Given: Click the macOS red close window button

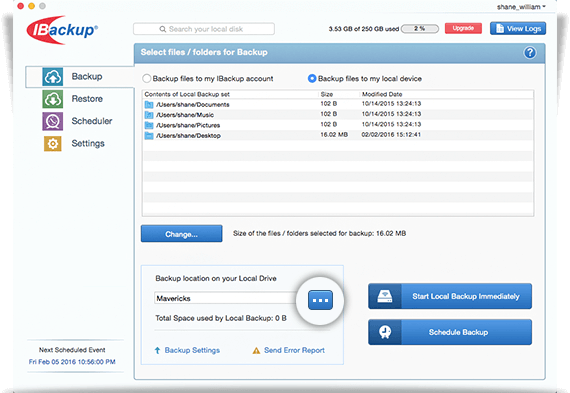Looking at the screenshot, I should 21,6.
